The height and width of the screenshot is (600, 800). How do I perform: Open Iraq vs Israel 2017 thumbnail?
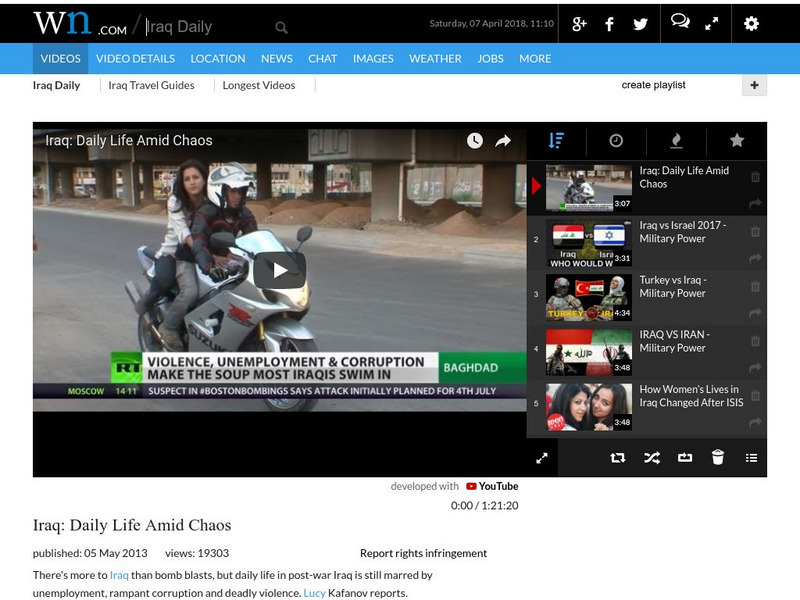click(589, 243)
